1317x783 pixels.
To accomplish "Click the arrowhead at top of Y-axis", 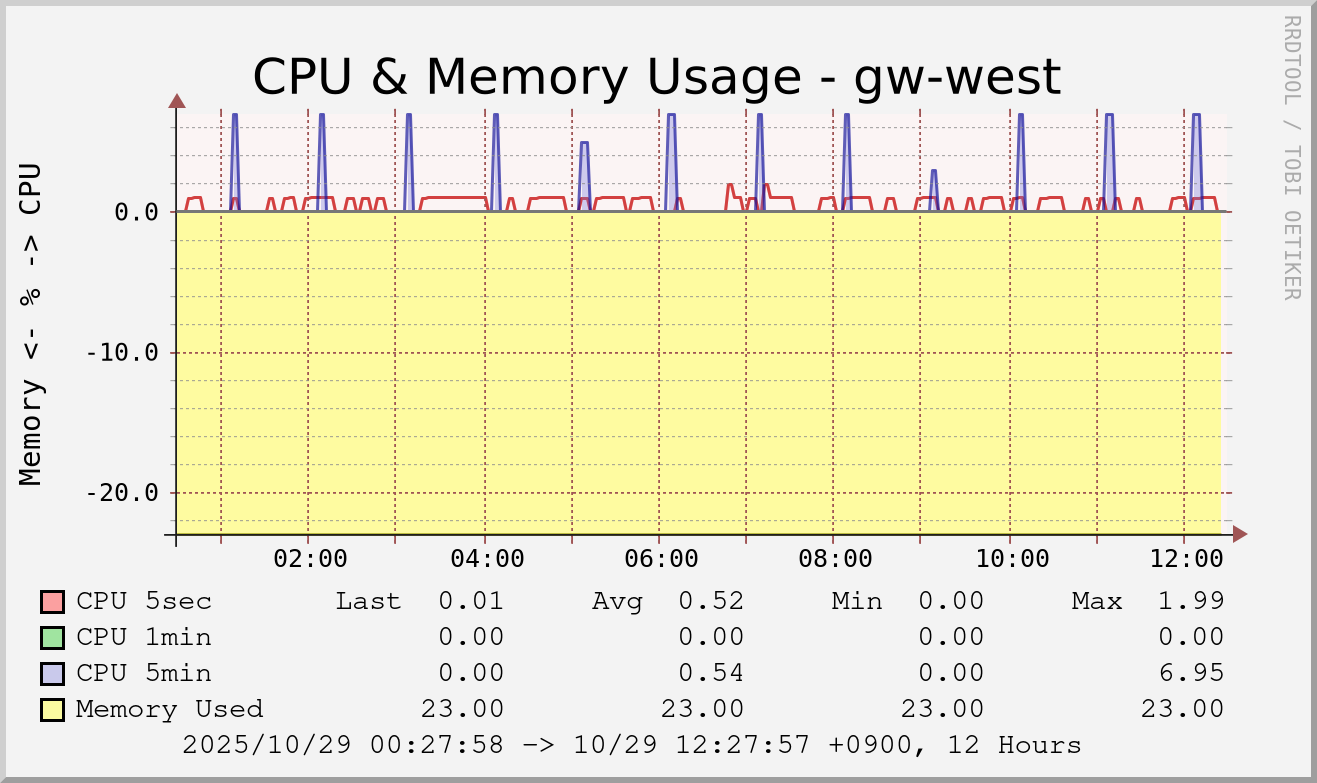I will pos(177,100).
